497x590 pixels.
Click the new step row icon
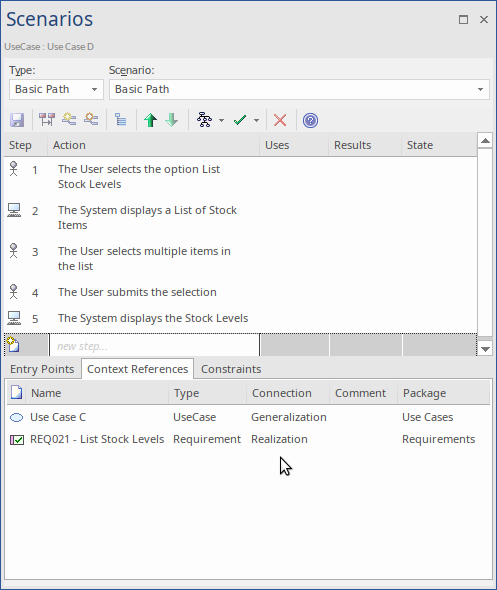point(13,345)
